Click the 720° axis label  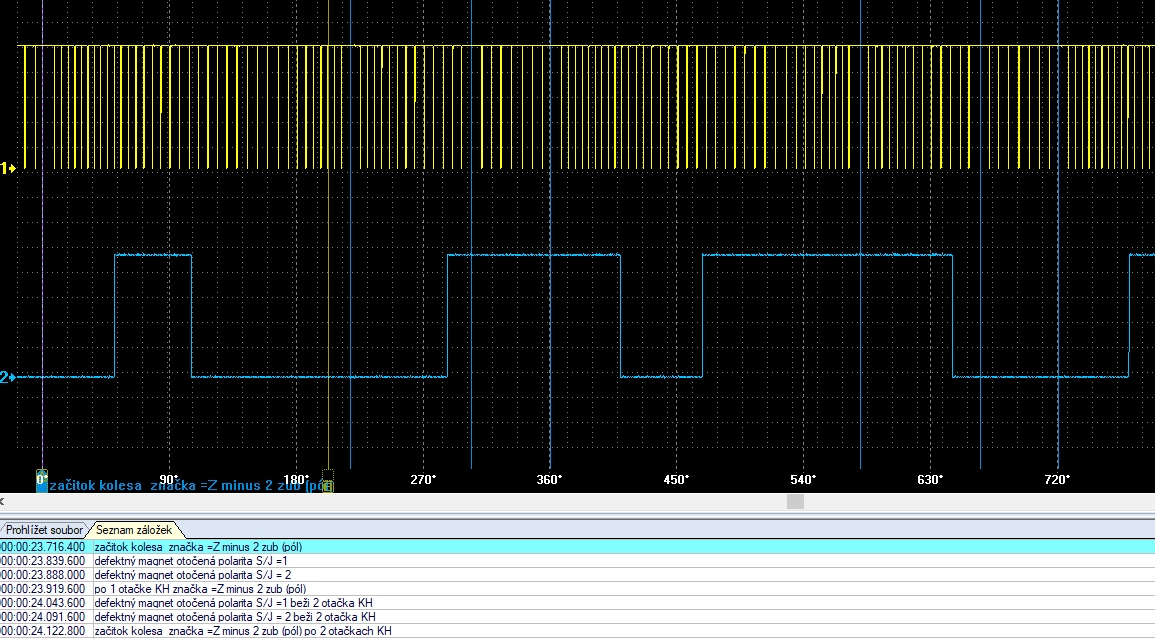1057,480
